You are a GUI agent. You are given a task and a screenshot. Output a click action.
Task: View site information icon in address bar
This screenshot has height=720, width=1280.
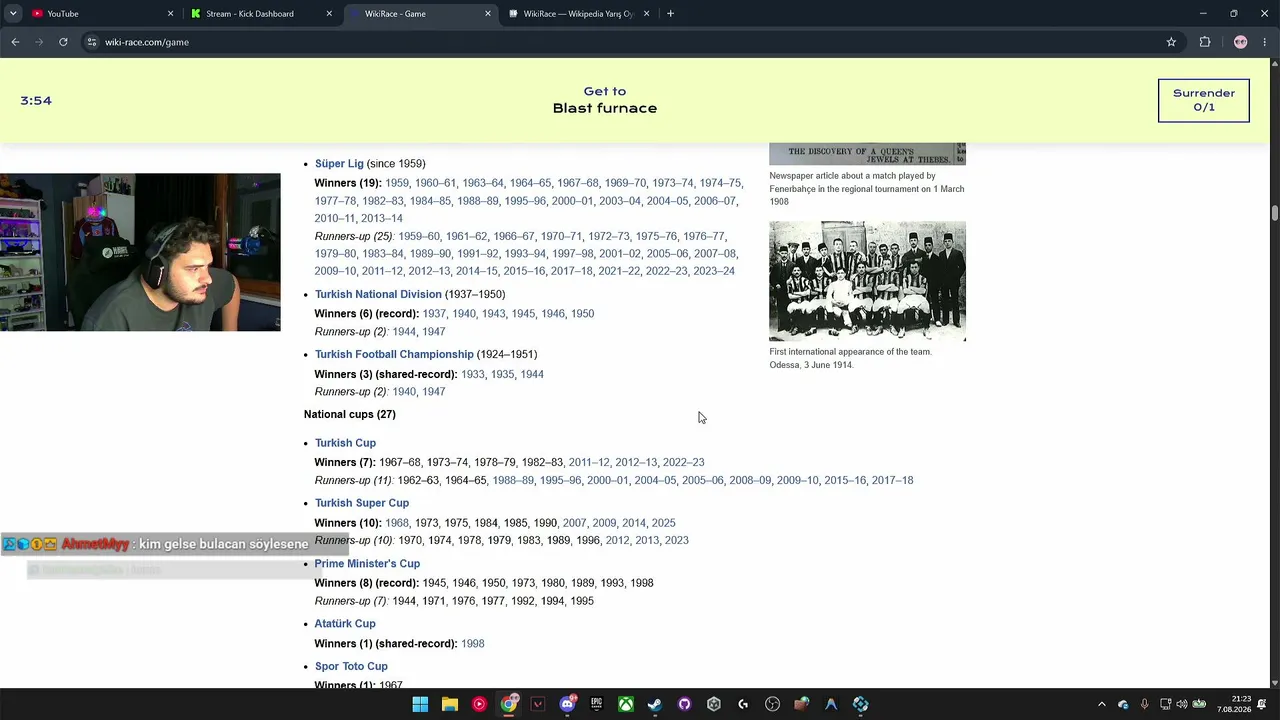pos(91,42)
